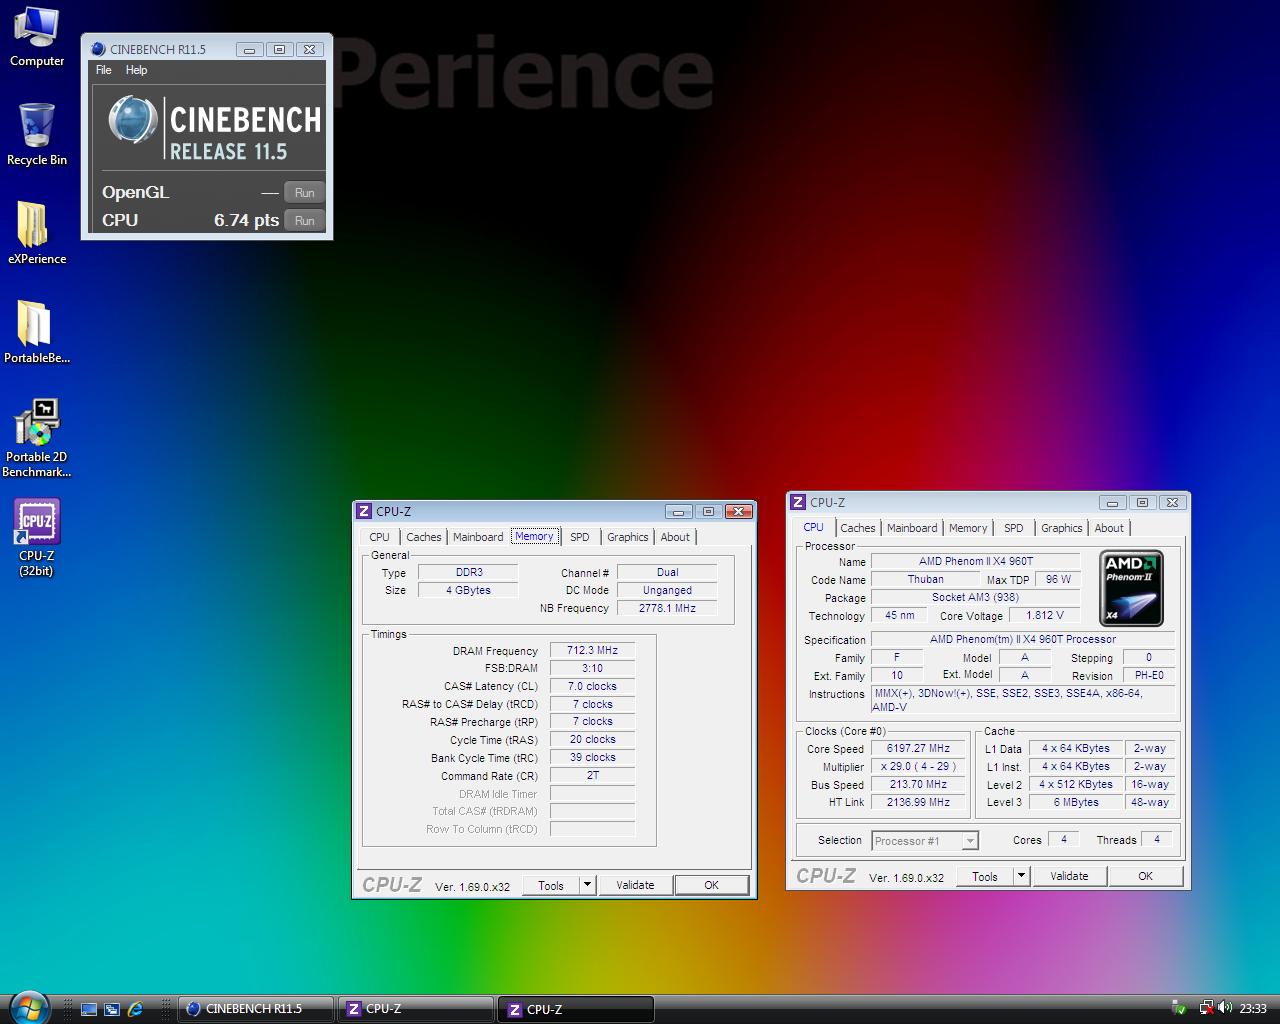
Task: Open Memory tab in processor CPU-Z window
Action: coord(968,528)
